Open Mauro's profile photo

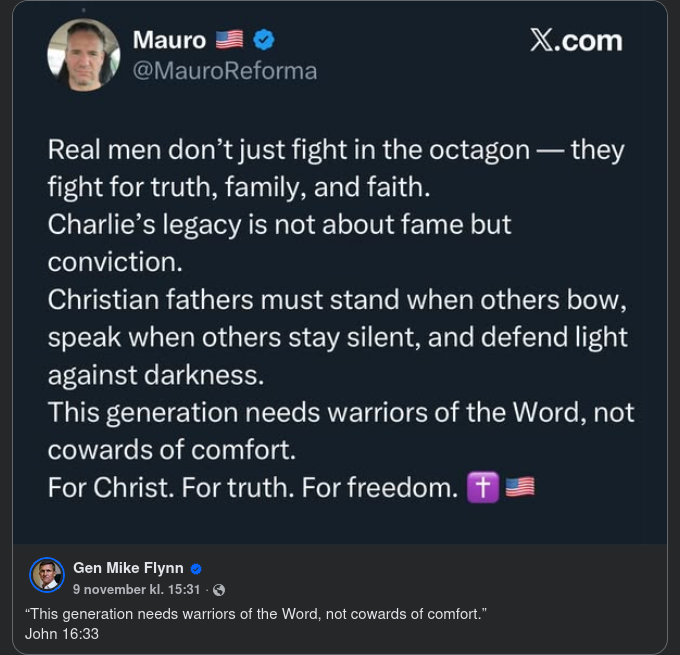84,56
